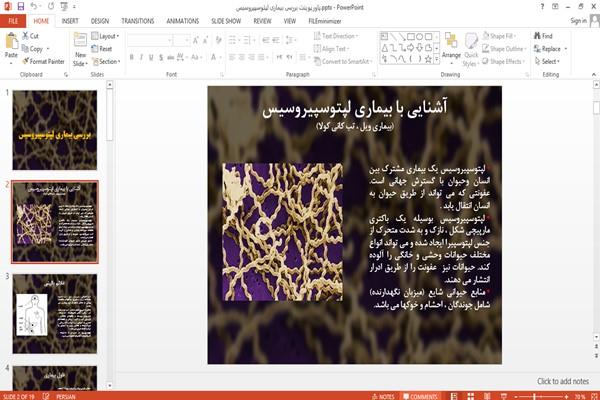Click Sign in link
This screenshot has height=400, width=600.
point(578,21)
